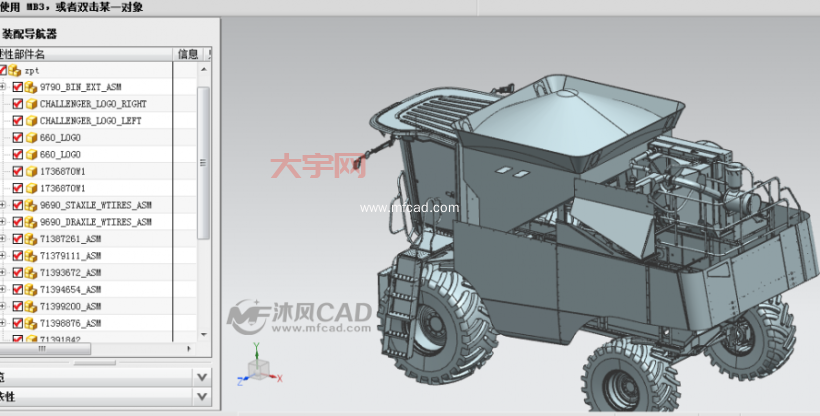Click the 9690_DRAXLE_WTIRES_ASM assembly icon

[x=31, y=222]
